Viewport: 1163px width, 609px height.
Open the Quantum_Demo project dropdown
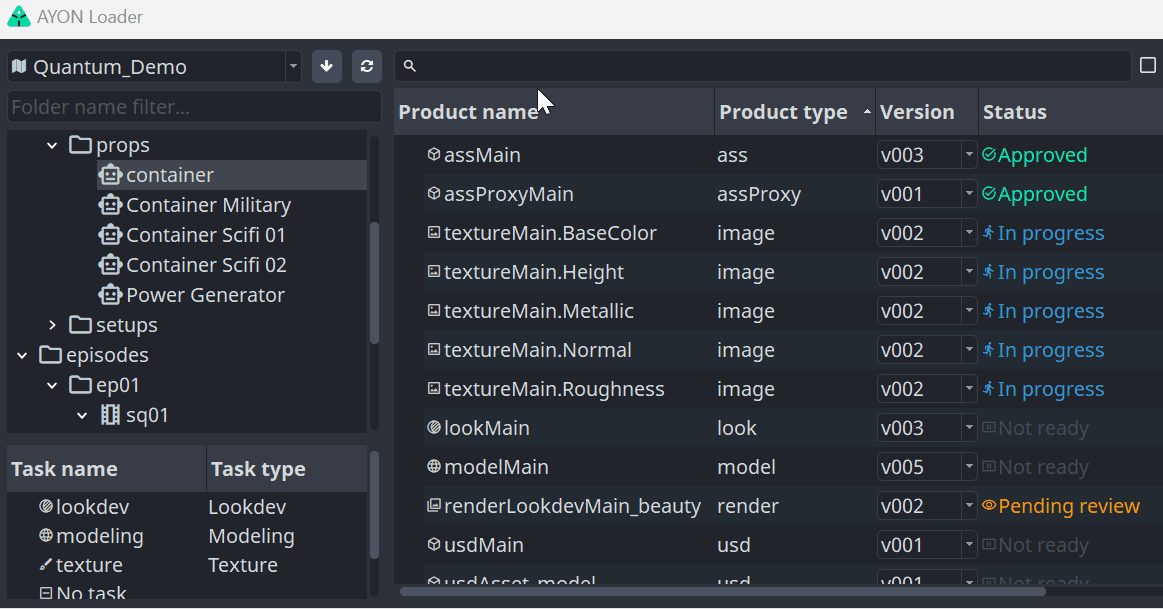tap(154, 67)
